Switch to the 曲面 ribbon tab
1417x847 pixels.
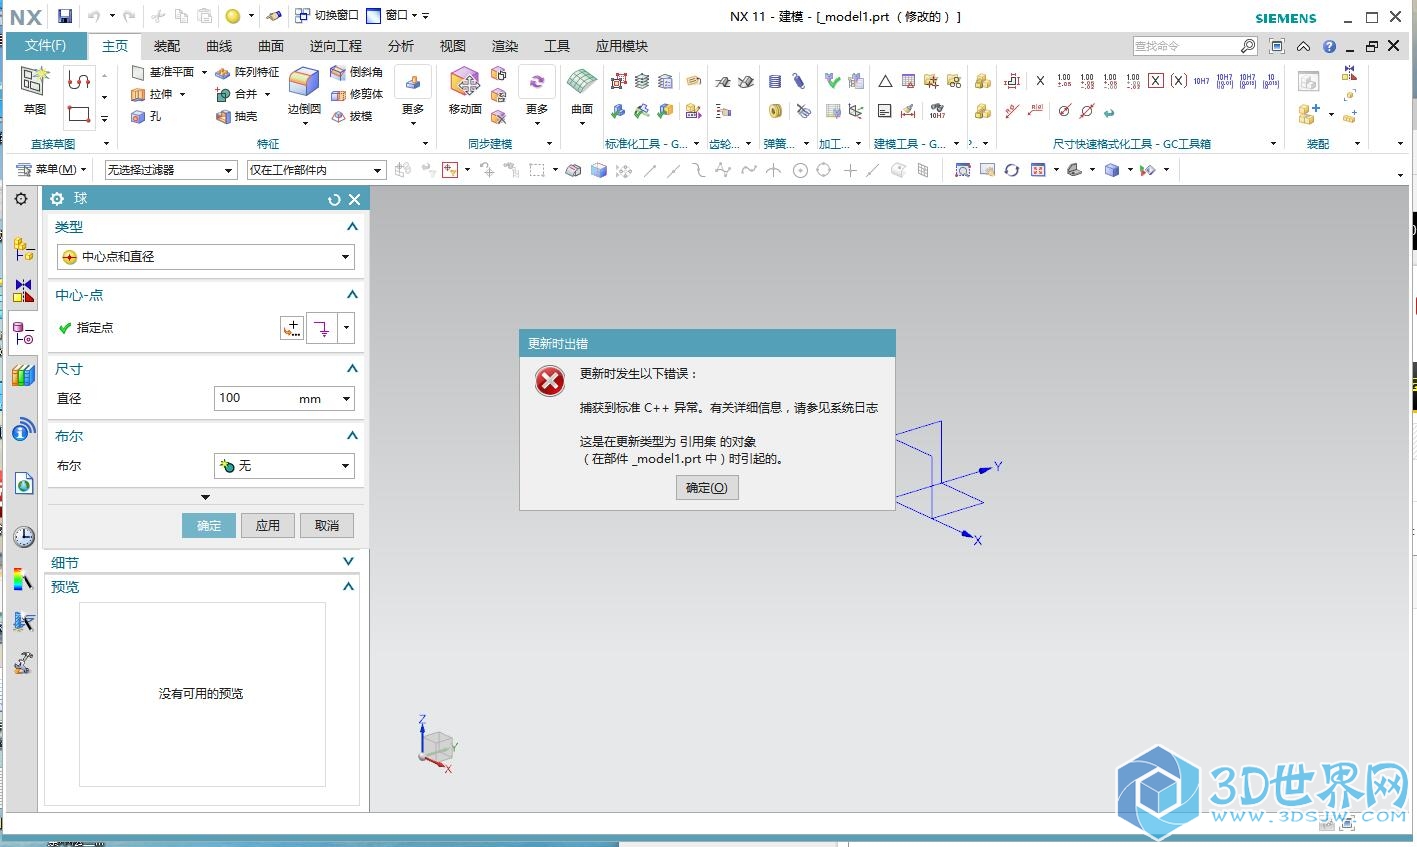[271, 46]
